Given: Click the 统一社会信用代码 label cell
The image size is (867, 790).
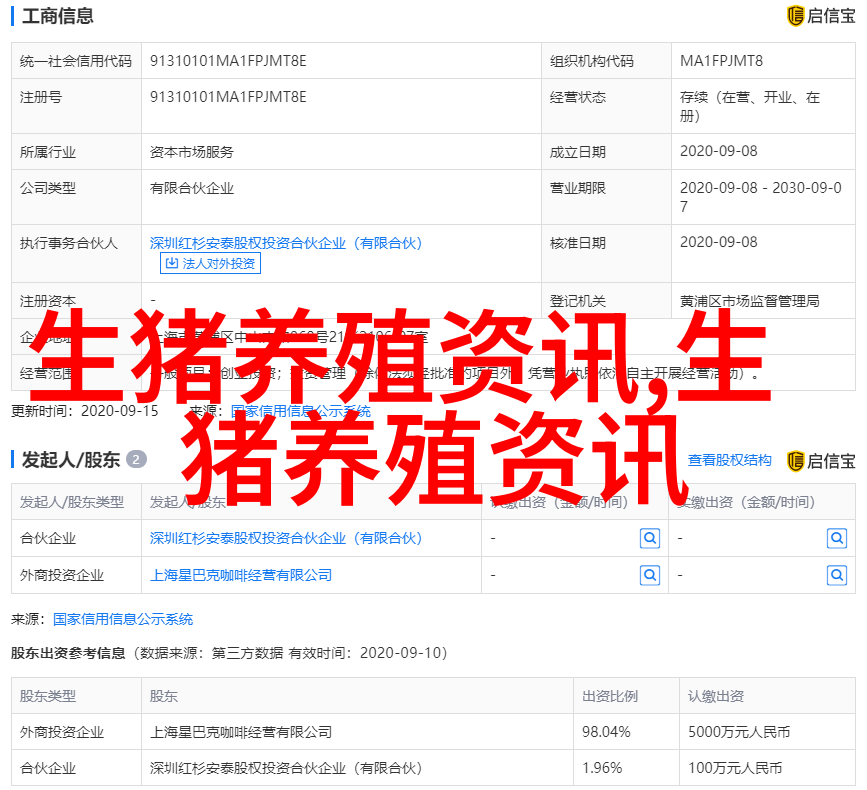Looking at the screenshot, I should click(x=76, y=61).
